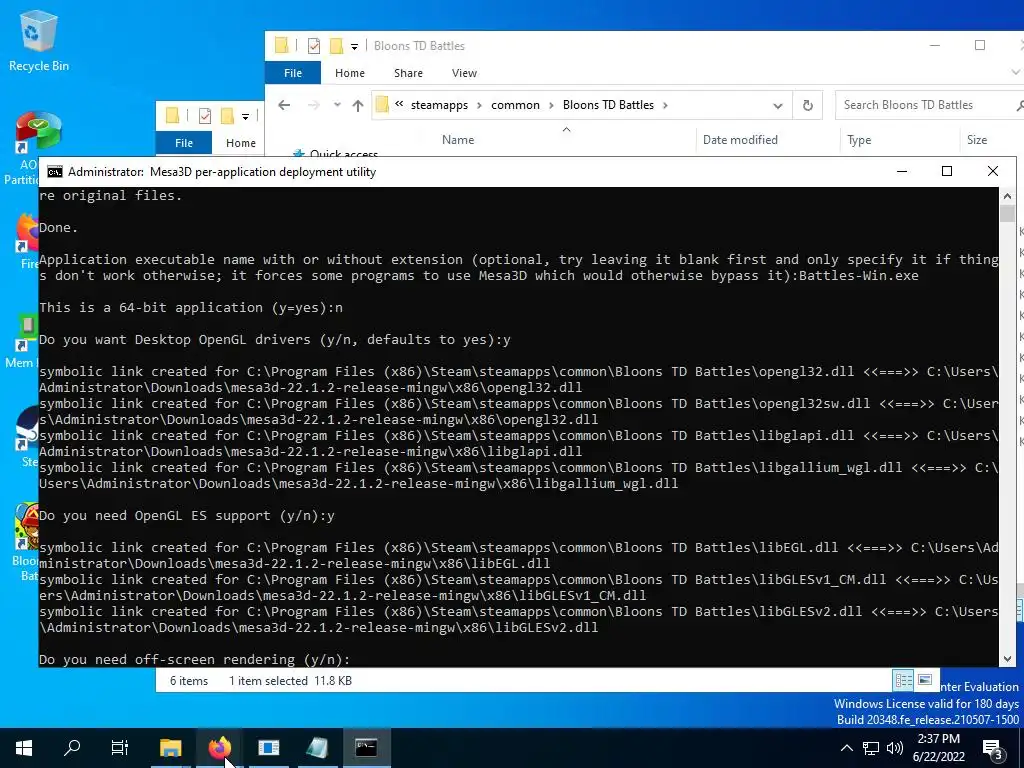
Task: Sort by the Name column header
Action: [x=458, y=140]
